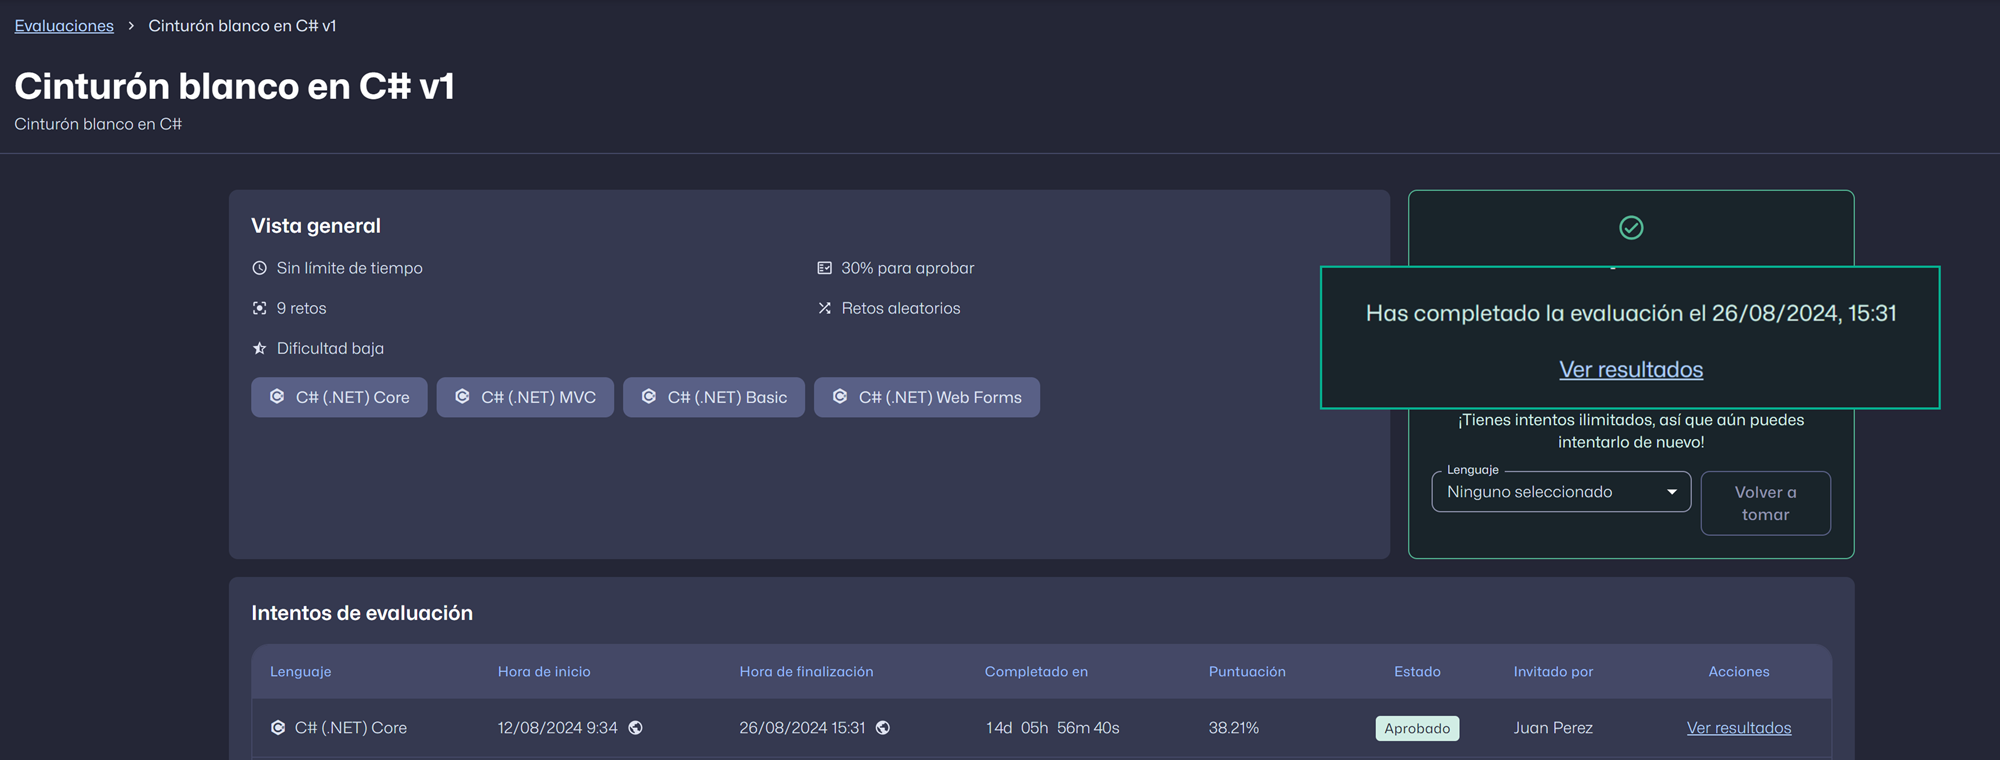Click the Retos aleatorios text

901,308
